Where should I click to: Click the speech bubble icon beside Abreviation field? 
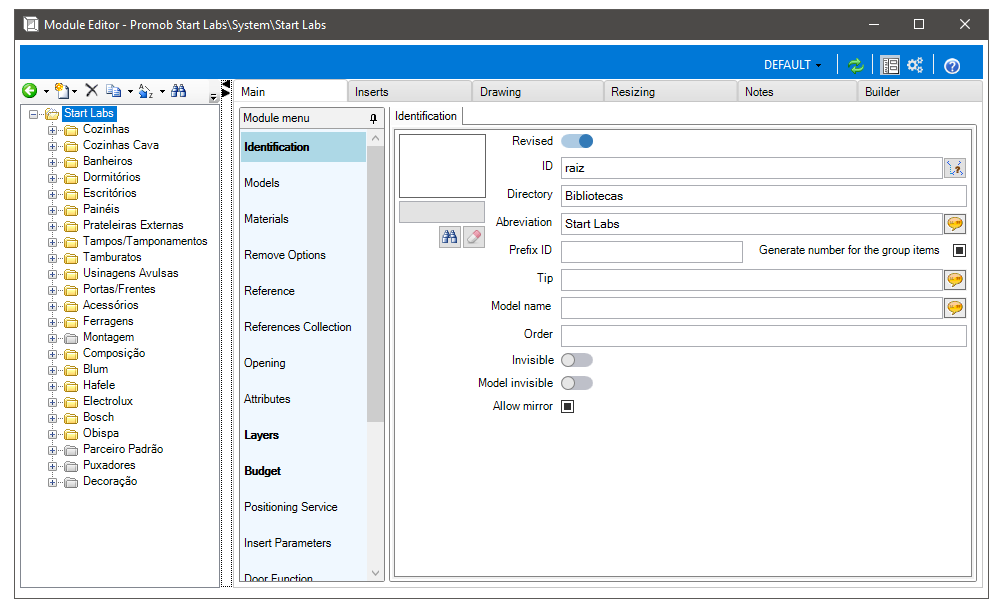(x=955, y=224)
